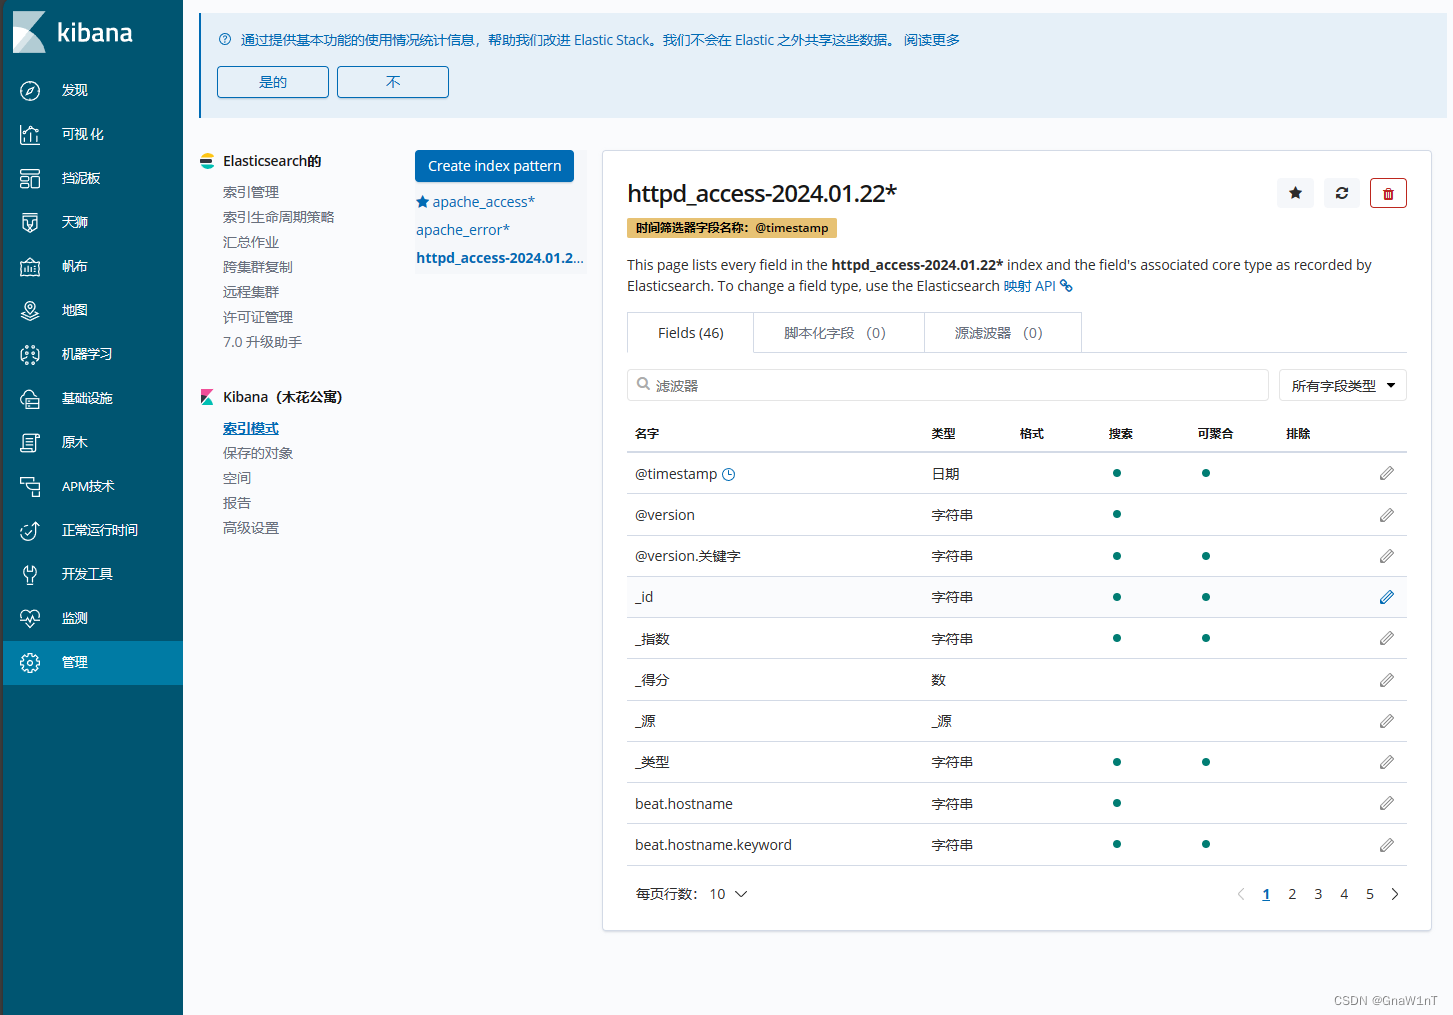Screen dimensions: 1453x1015
Task: Focus the 滤波器 field filter box
Action: tap(948, 385)
